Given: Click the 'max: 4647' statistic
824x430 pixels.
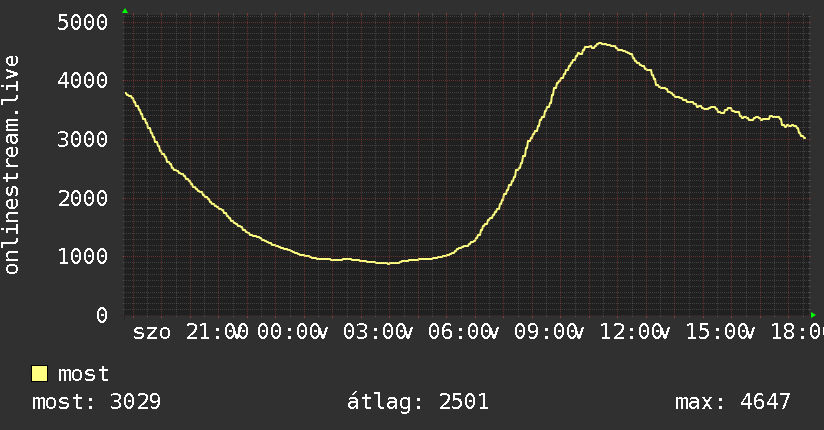Looking at the screenshot, I should click(733, 402).
